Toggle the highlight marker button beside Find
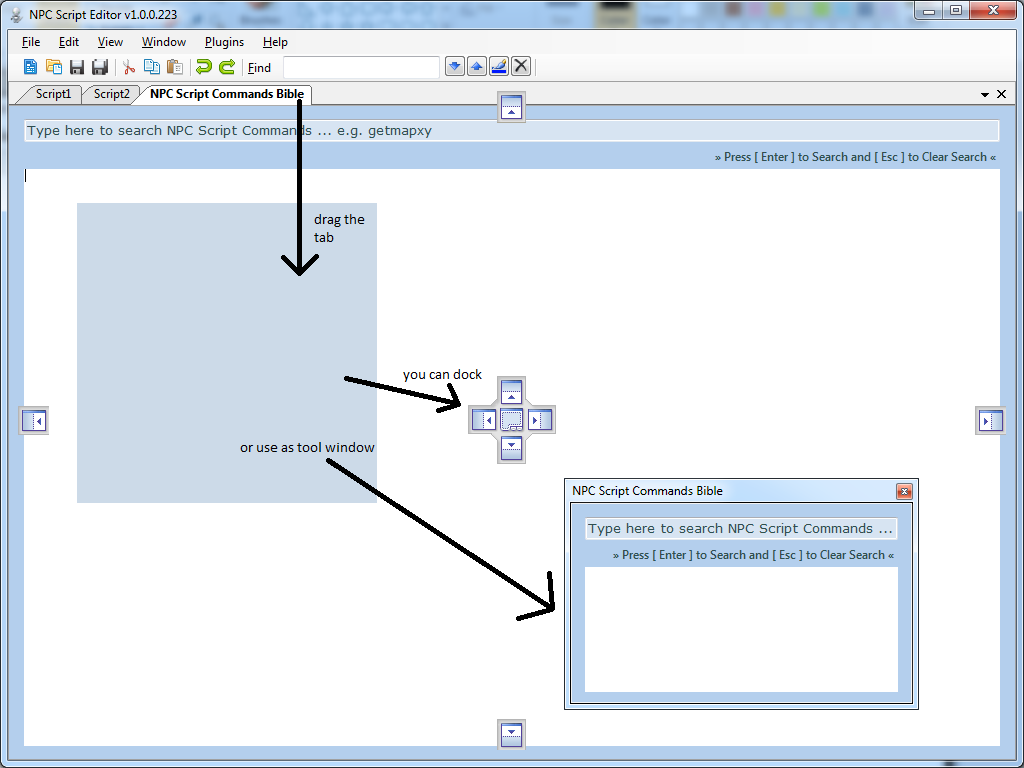The image size is (1024, 768). coord(499,67)
